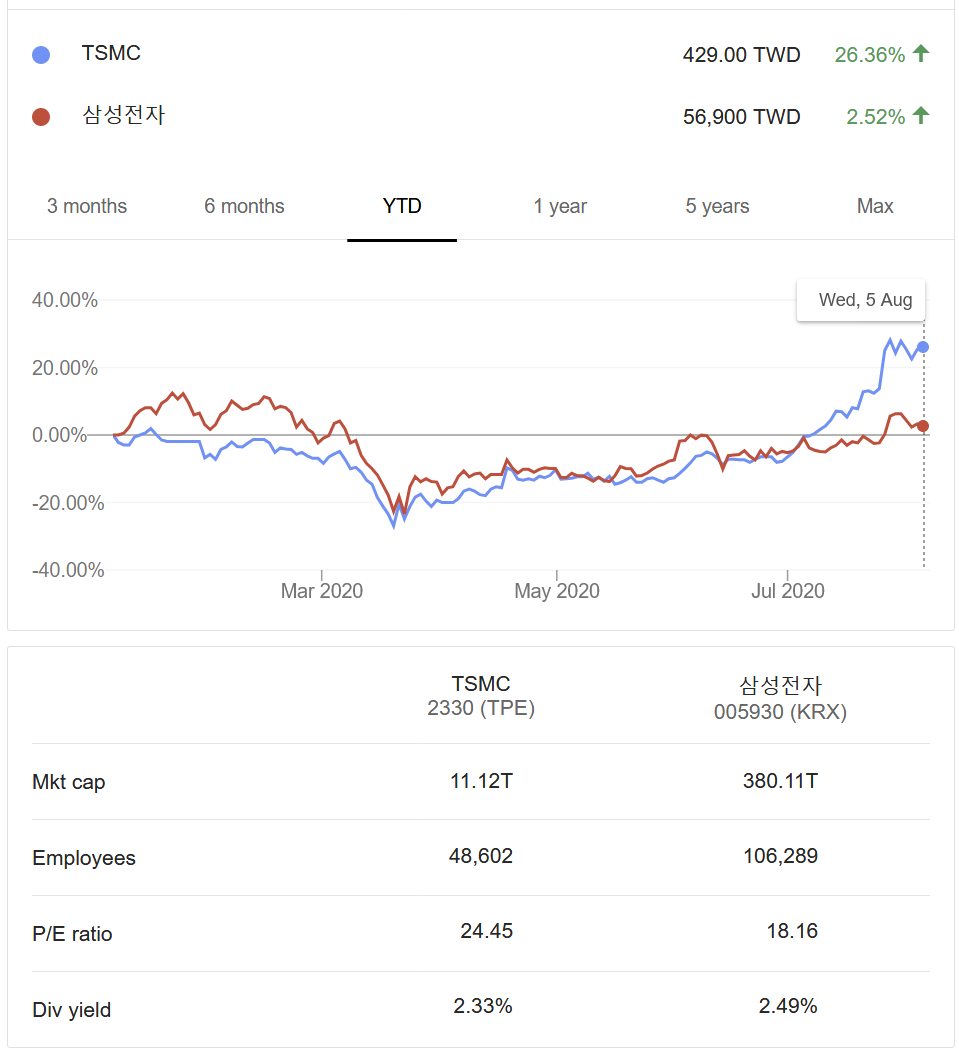
Task: Switch to the 3 months range tab
Action: coord(87,206)
